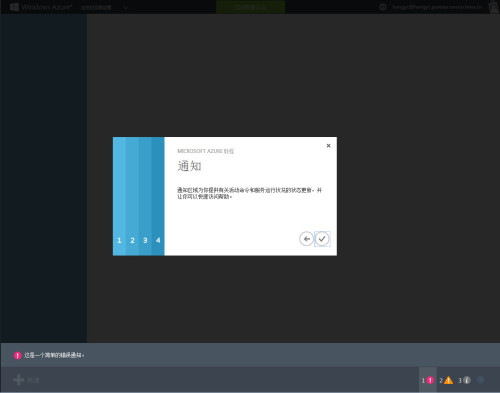The width and height of the screenshot is (500, 393).
Task: Click the 通知 dialog heading
Action: [x=189, y=166]
